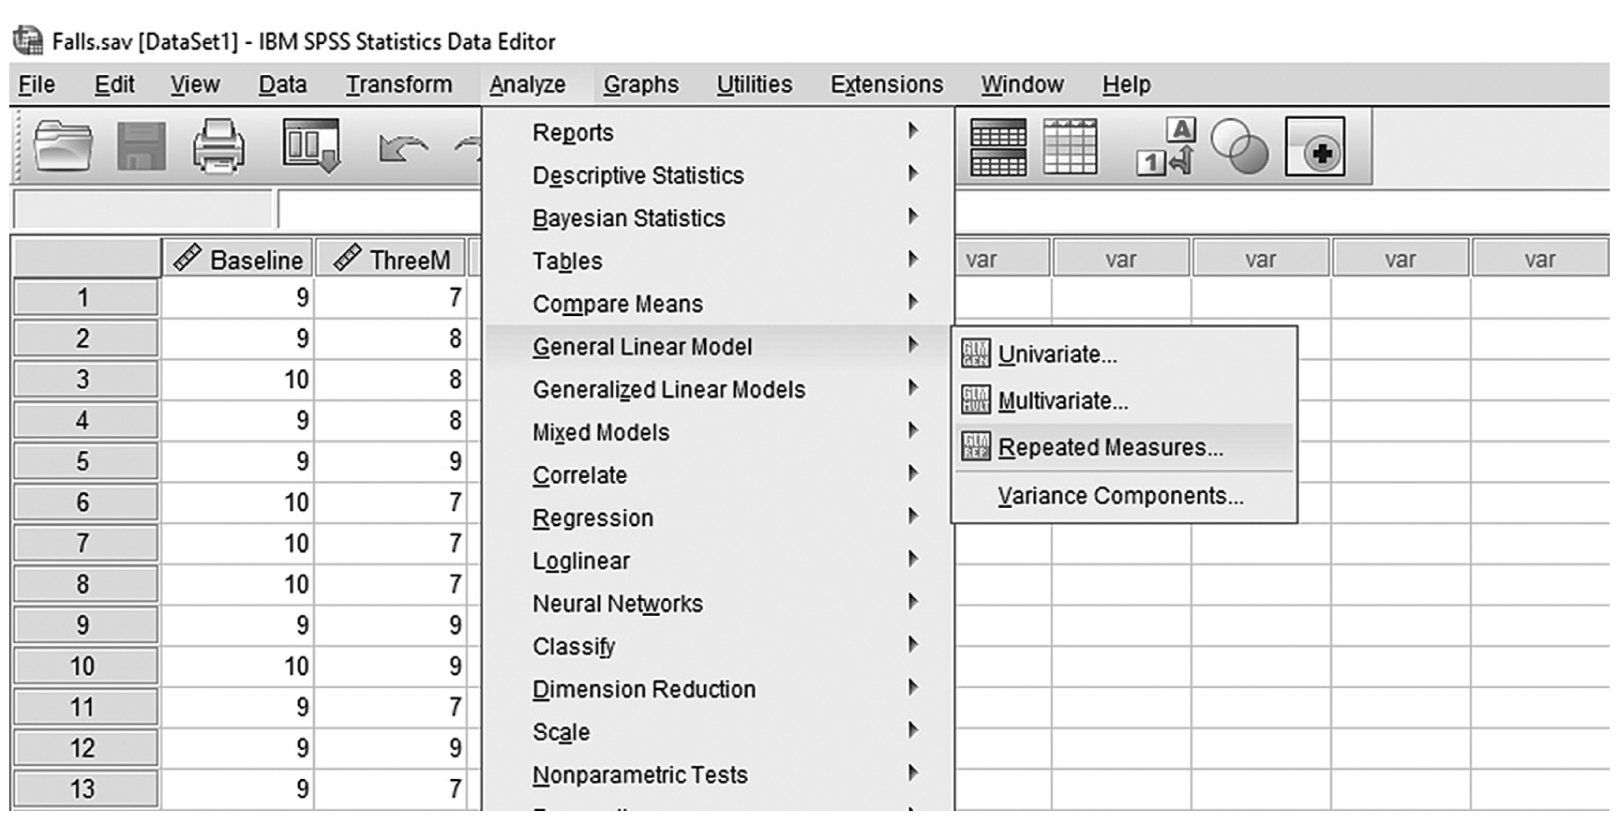The height and width of the screenshot is (832, 1620).
Task: Click the Save floppy disk icon
Action: click(x=141, y=147)
